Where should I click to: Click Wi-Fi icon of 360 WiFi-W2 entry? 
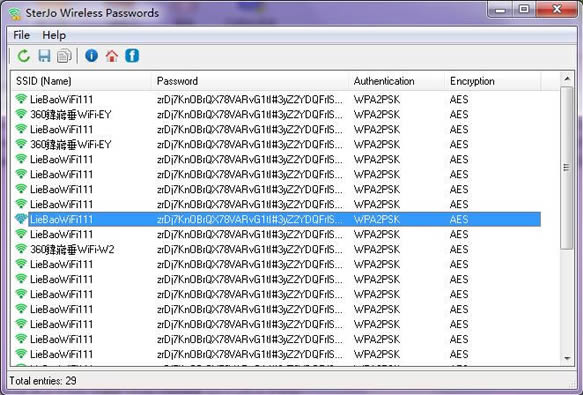[x=21, y=248]
